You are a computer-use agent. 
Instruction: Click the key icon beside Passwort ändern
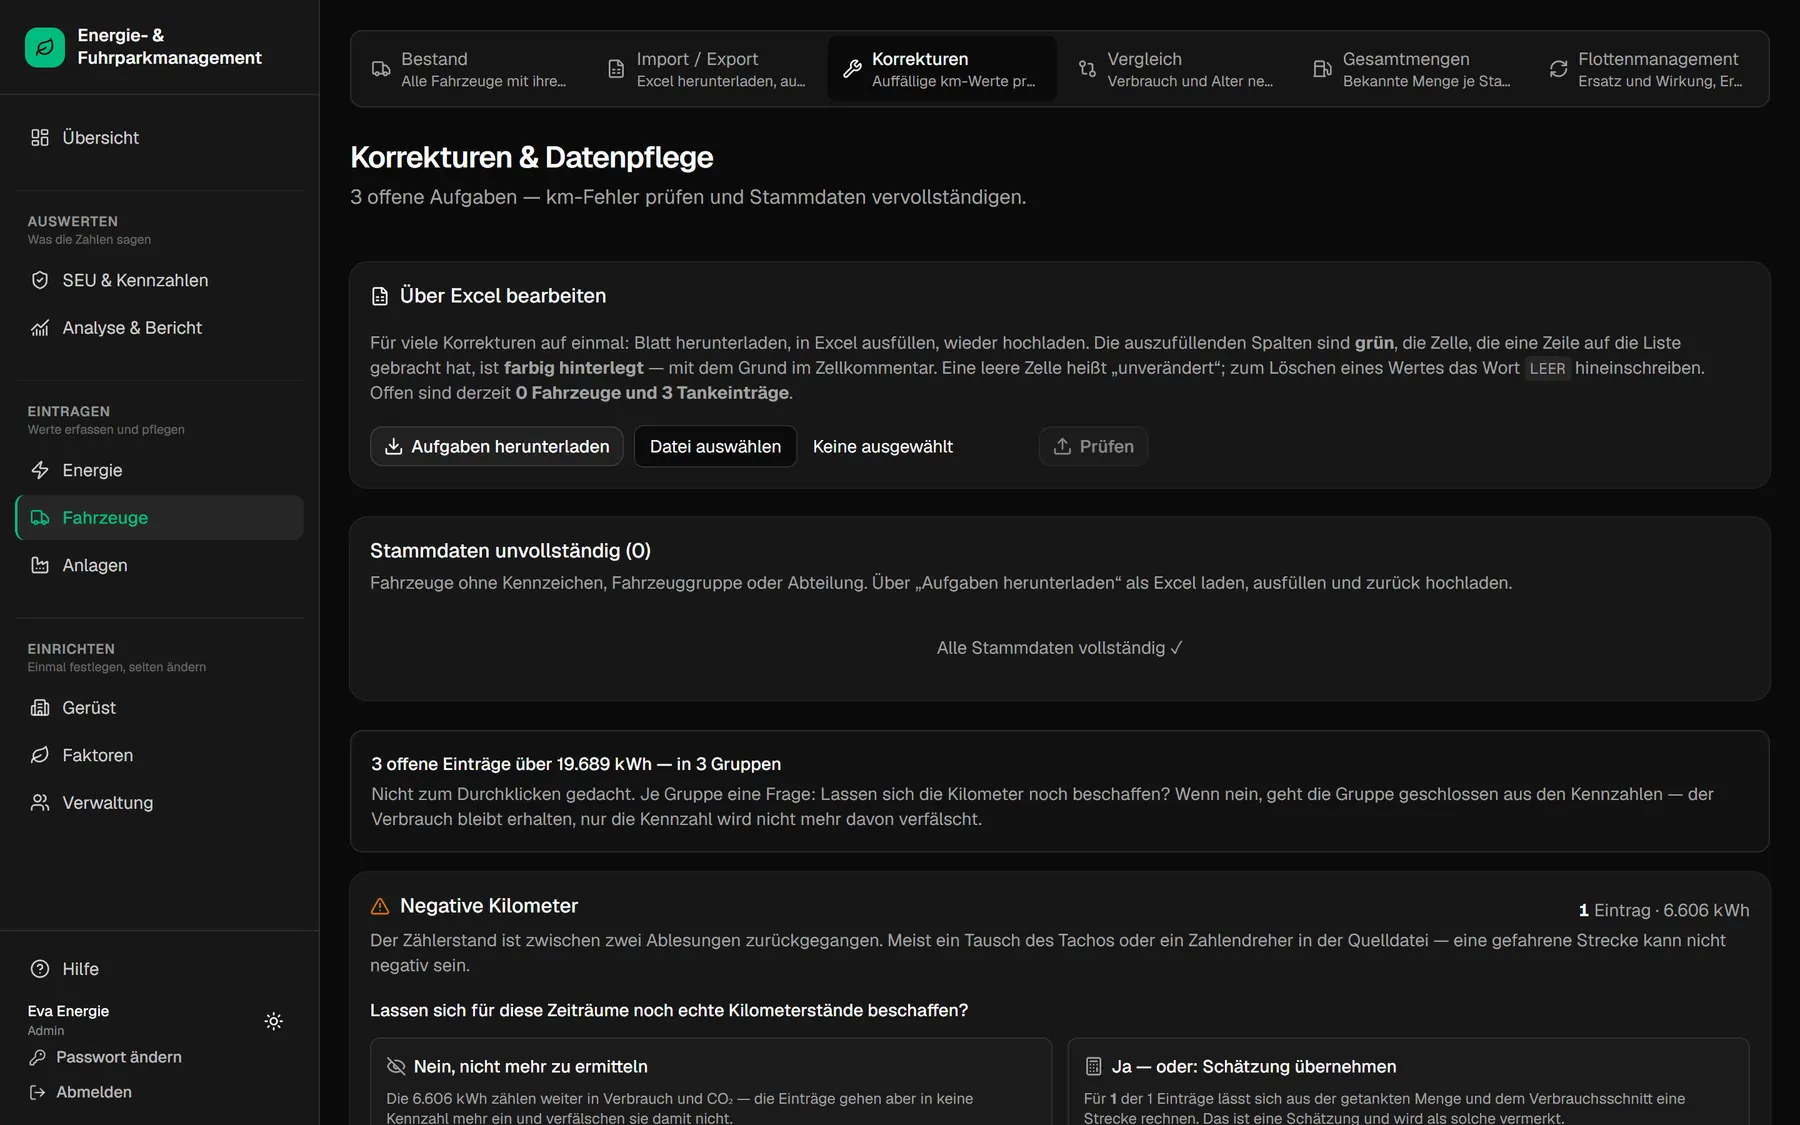pos(37,1058)
